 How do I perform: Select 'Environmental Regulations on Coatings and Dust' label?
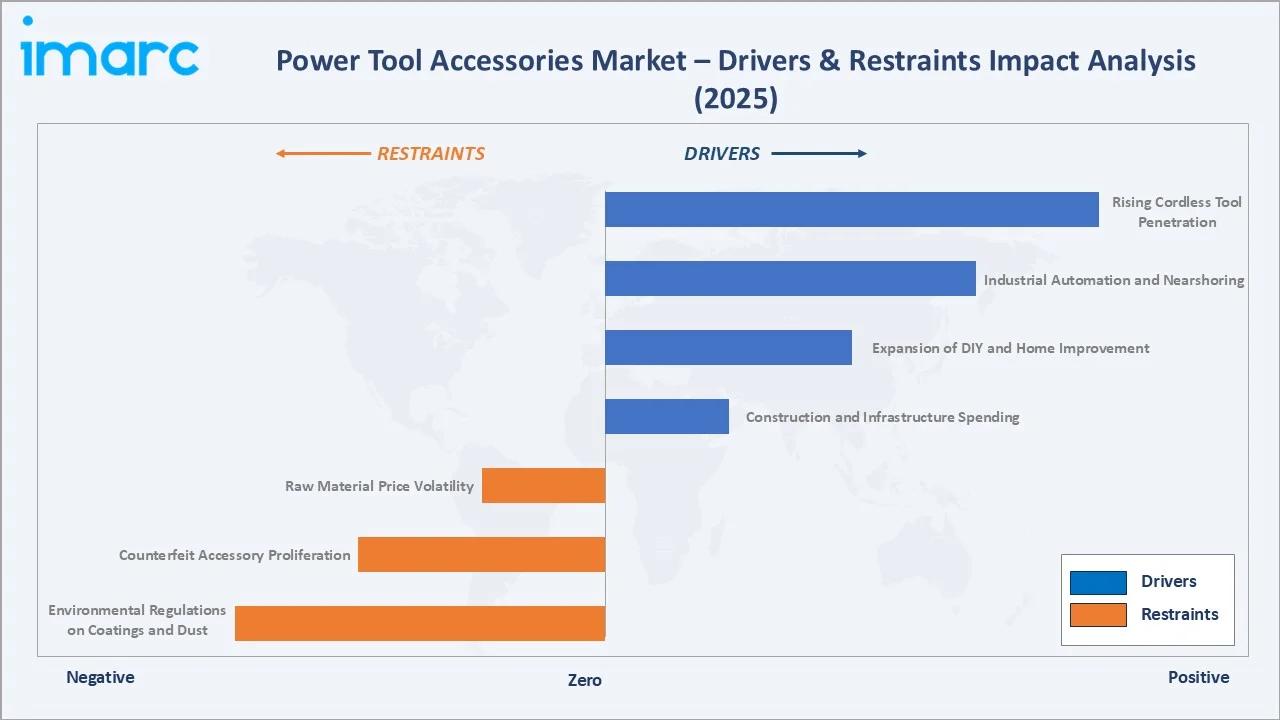tap(137, 620)
